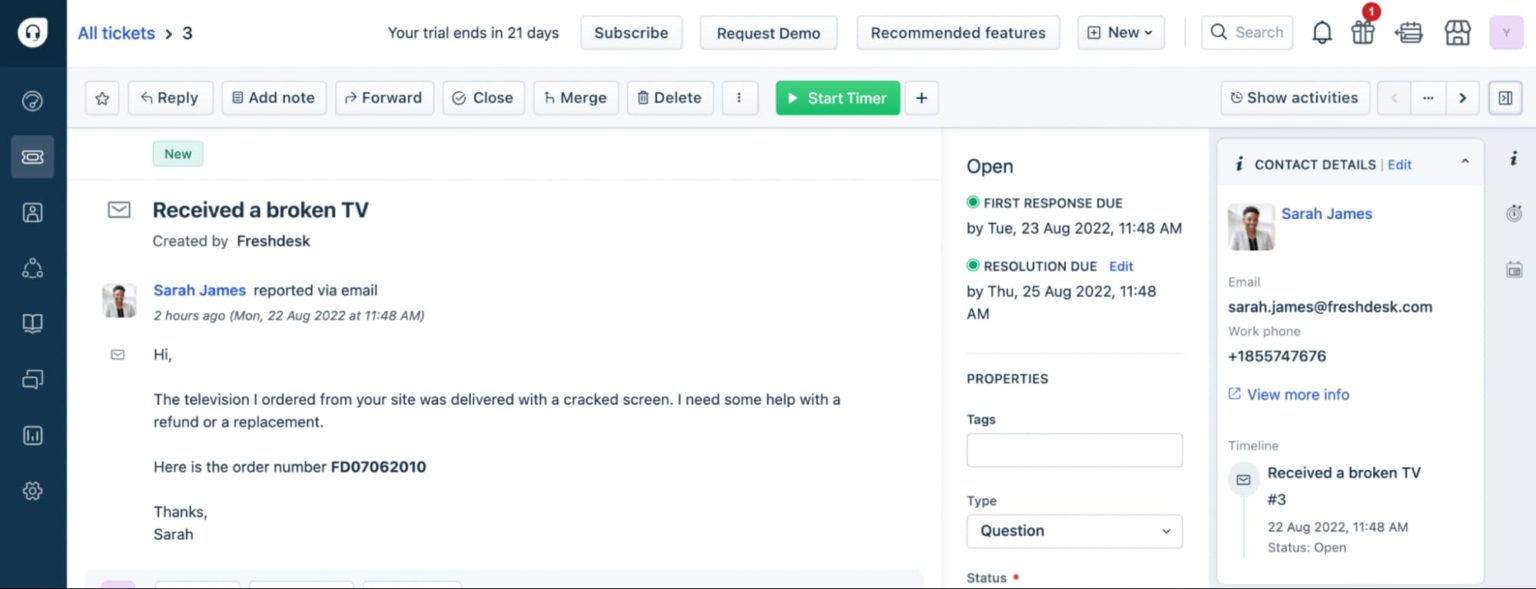Delete this ticket using the trash icon
The width and height of the screenshot is (1536, 589).
(x=669, y=97)
